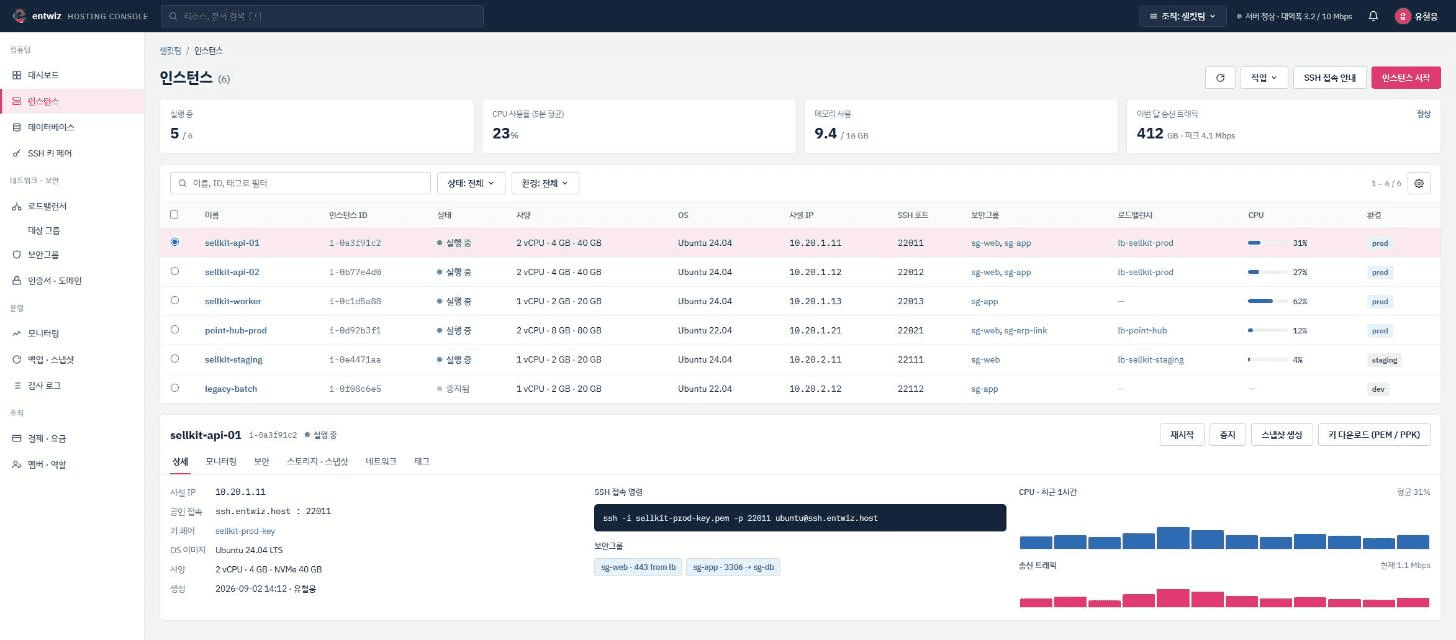Open 데이터베이스 via its database icon
Image resolution: width=1456 pixels, height=640 pixels.
click(x=16, y=127)
